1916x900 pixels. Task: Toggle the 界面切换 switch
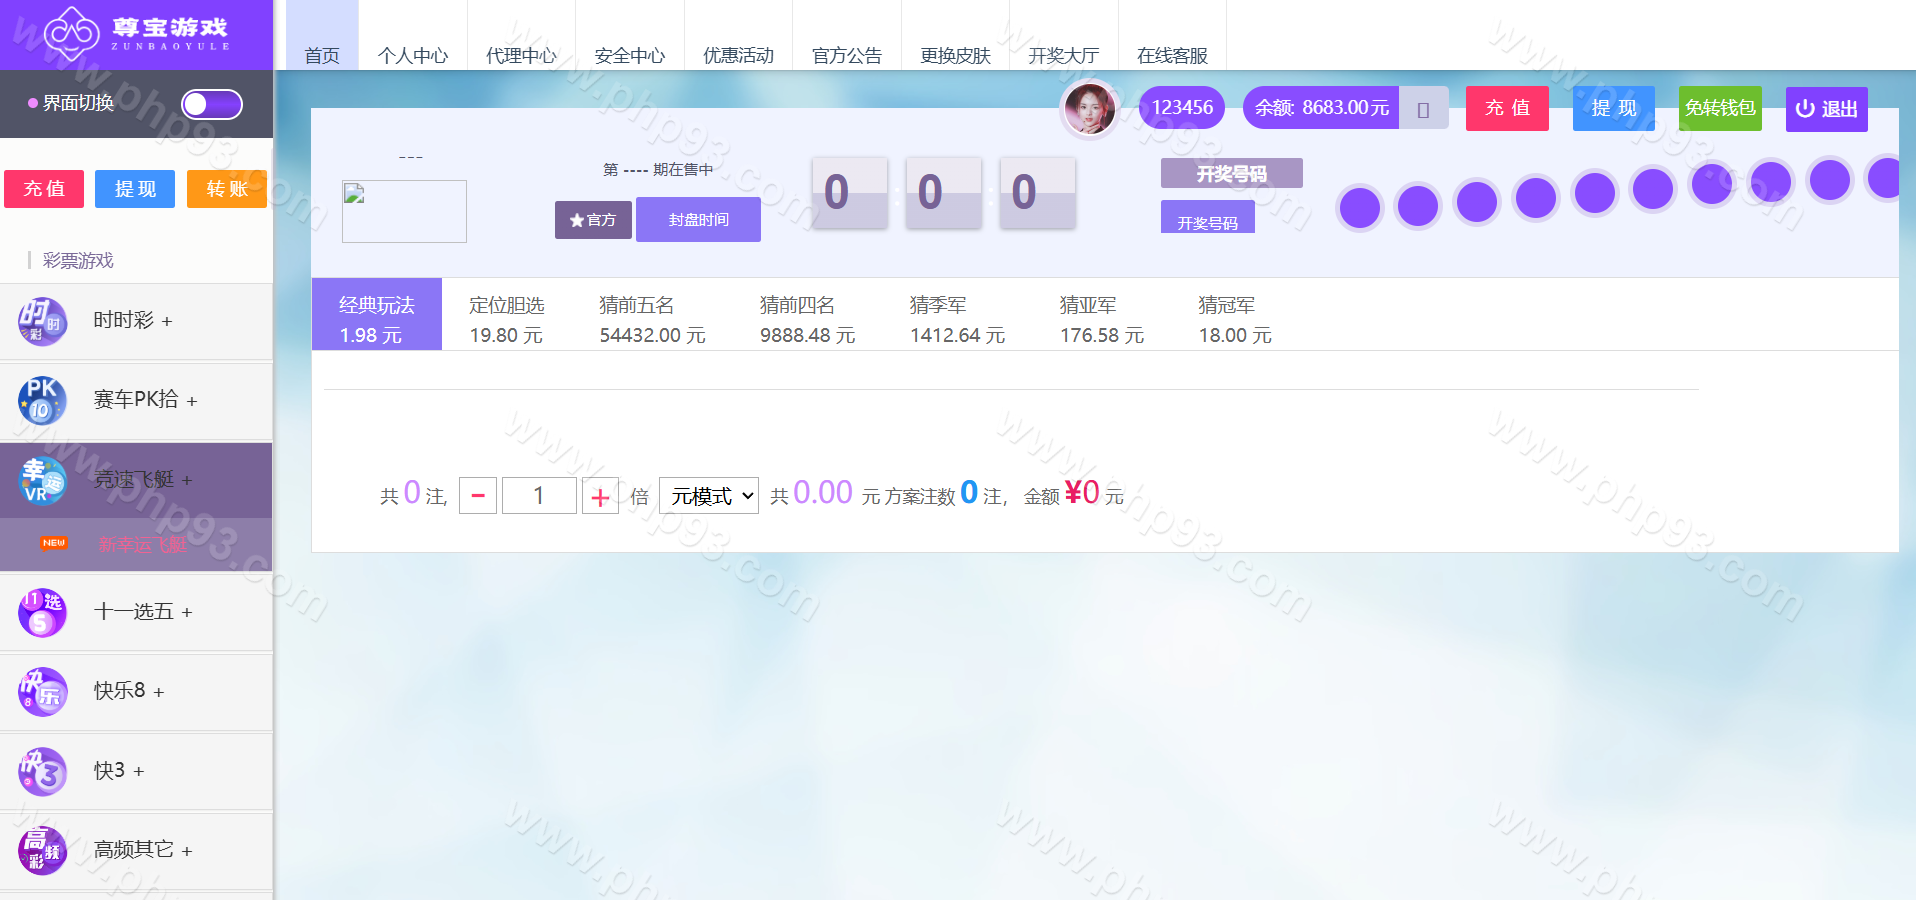[x=211, y=104]
